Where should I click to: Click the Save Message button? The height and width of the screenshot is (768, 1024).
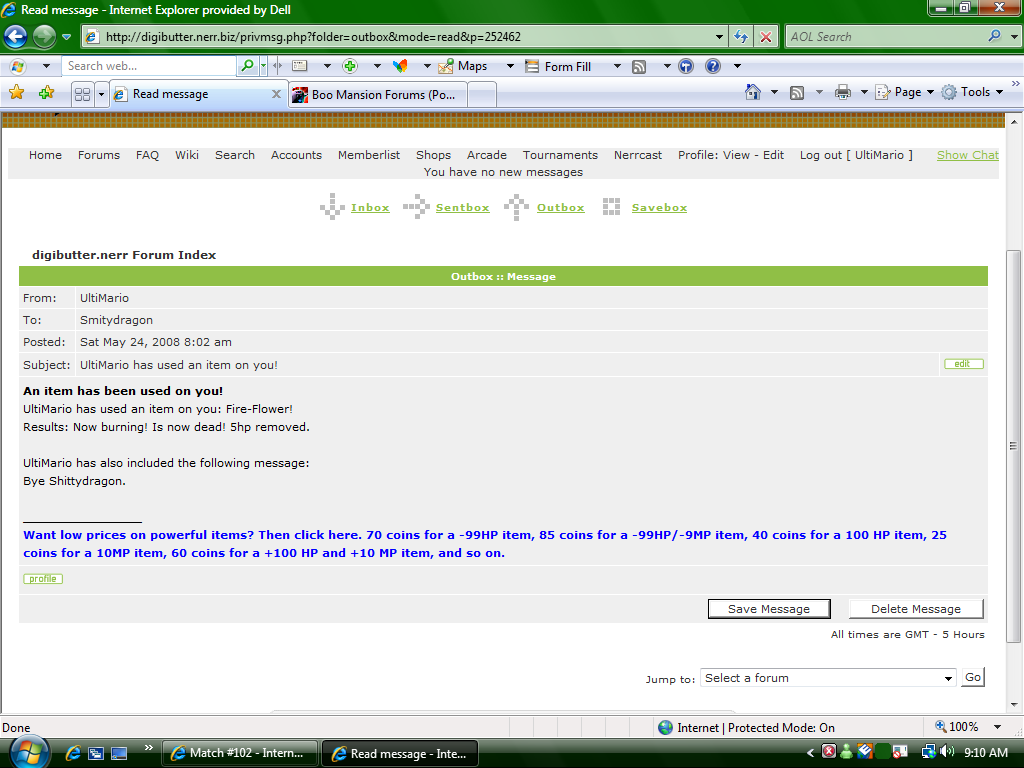[768, 609]
